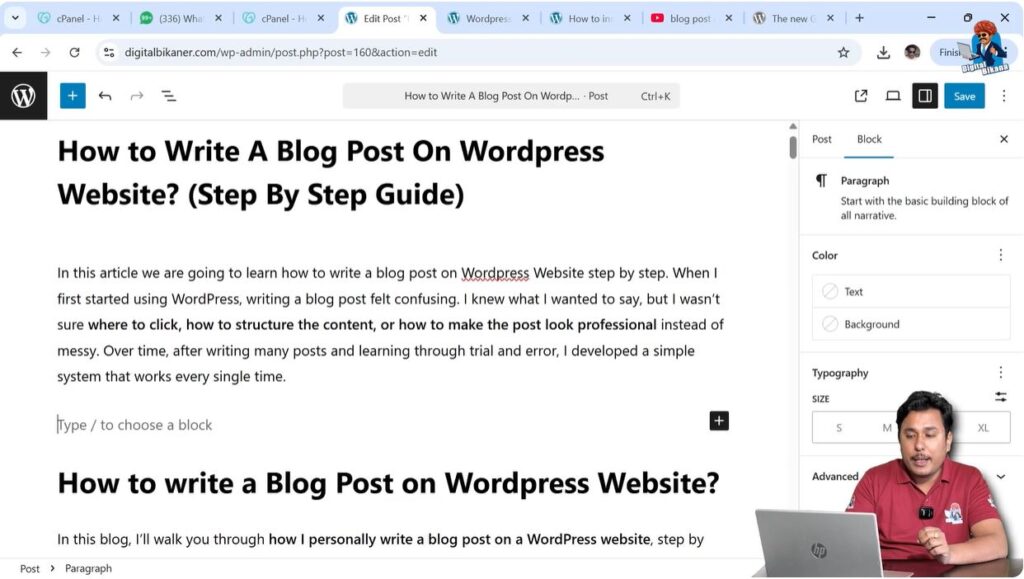Switch to the 'blog post' browser tab
The height and width of the screenshot is (579, 1024).
690,17
